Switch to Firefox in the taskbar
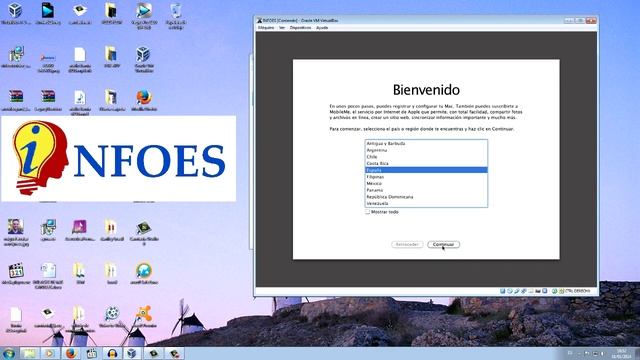 tap(71, 353)
